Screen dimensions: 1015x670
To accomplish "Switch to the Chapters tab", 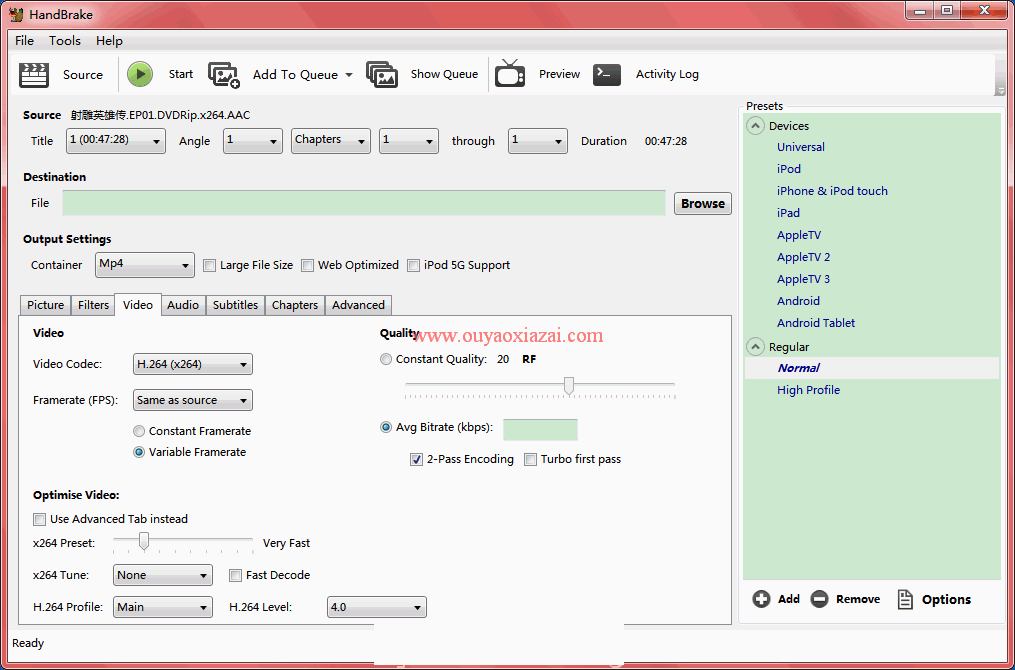I will tap(295, 306).
